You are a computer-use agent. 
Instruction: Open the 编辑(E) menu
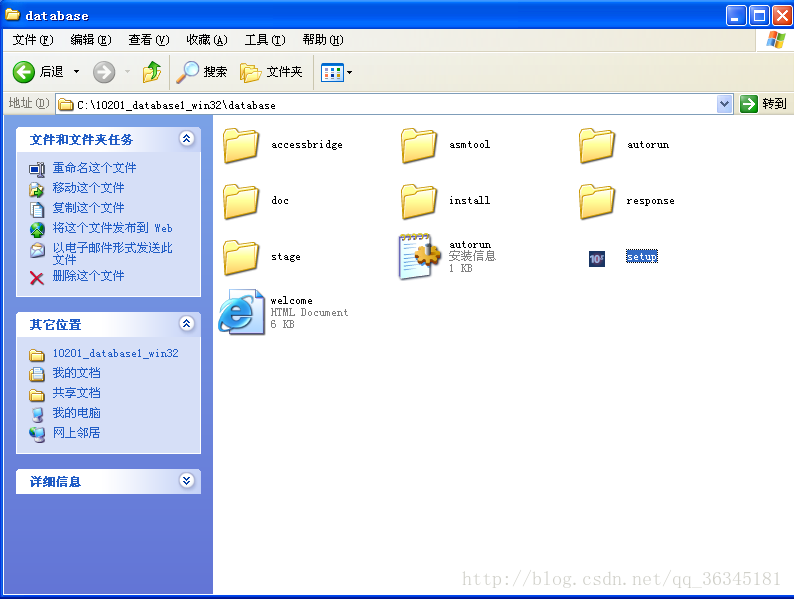click(91, 40)
